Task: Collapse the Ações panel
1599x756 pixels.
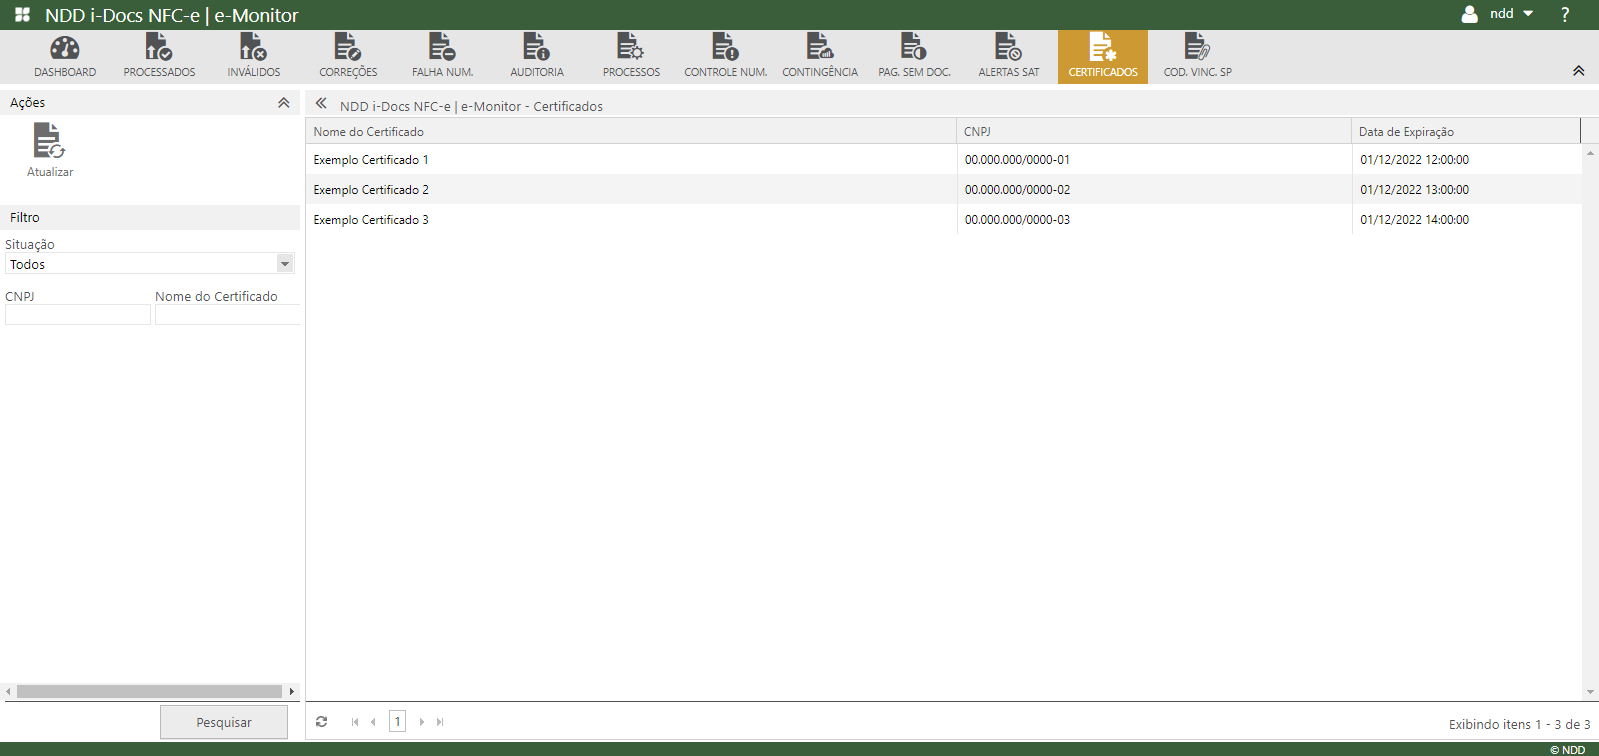Action: pyautogui.click(x=284, y=103)
